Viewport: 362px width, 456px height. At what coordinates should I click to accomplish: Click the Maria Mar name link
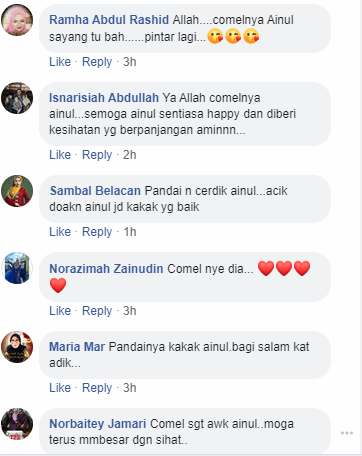[x=77, y=347]
